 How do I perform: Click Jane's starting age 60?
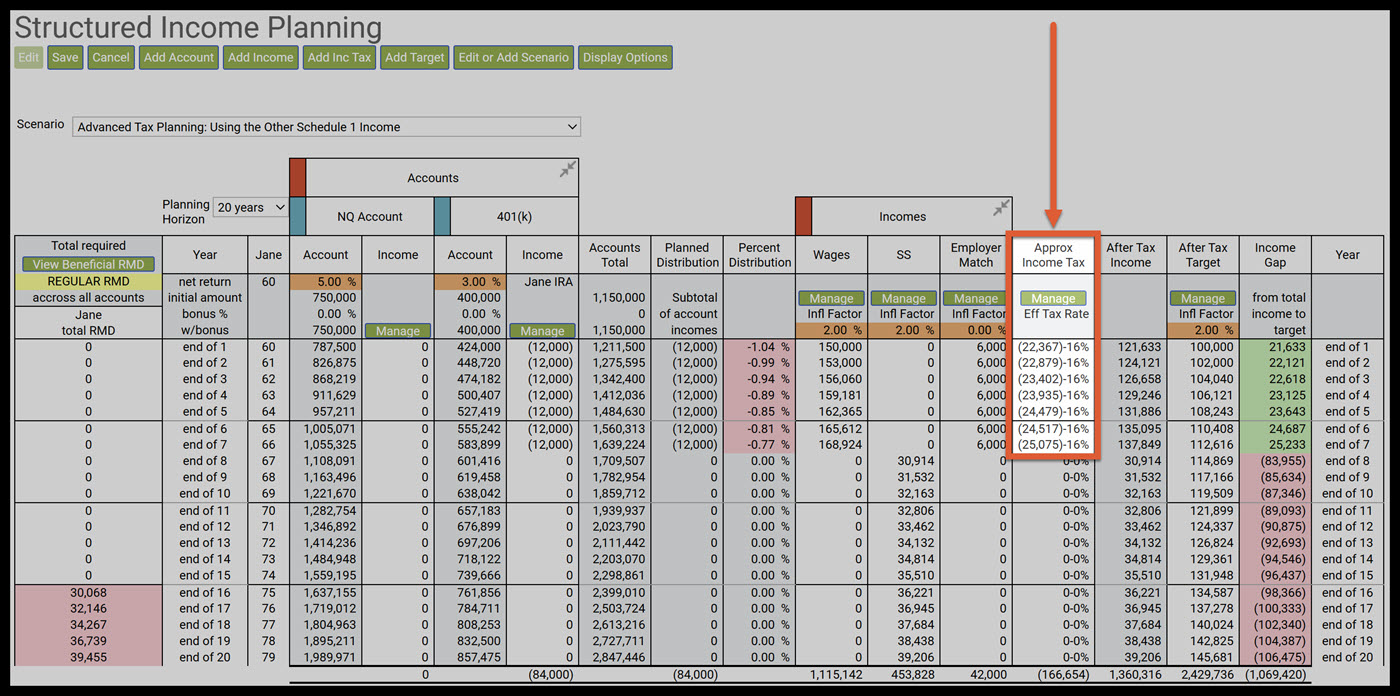click(267, 282)
